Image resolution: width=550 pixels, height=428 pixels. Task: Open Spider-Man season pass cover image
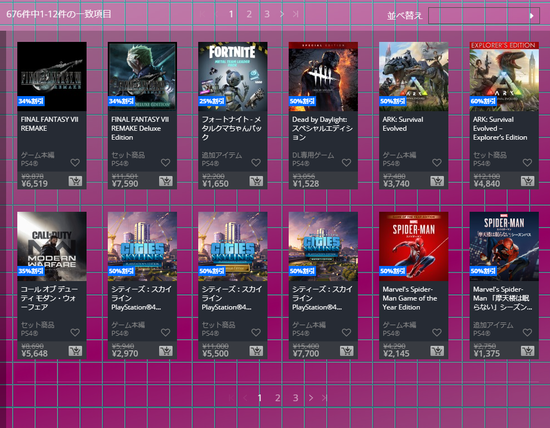click(504, 246)
